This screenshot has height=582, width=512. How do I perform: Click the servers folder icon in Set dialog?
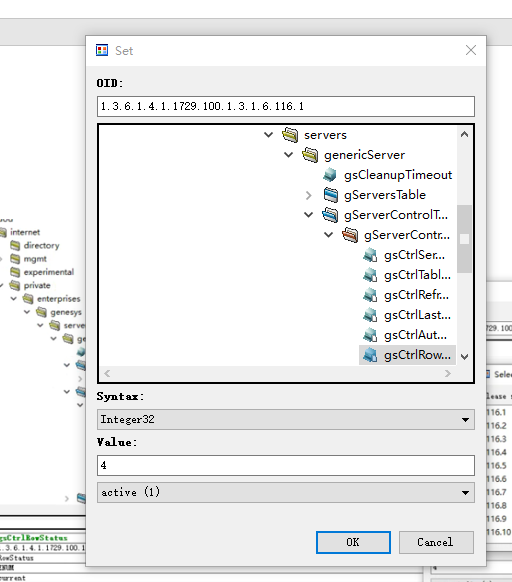click(x=290, y=135)
